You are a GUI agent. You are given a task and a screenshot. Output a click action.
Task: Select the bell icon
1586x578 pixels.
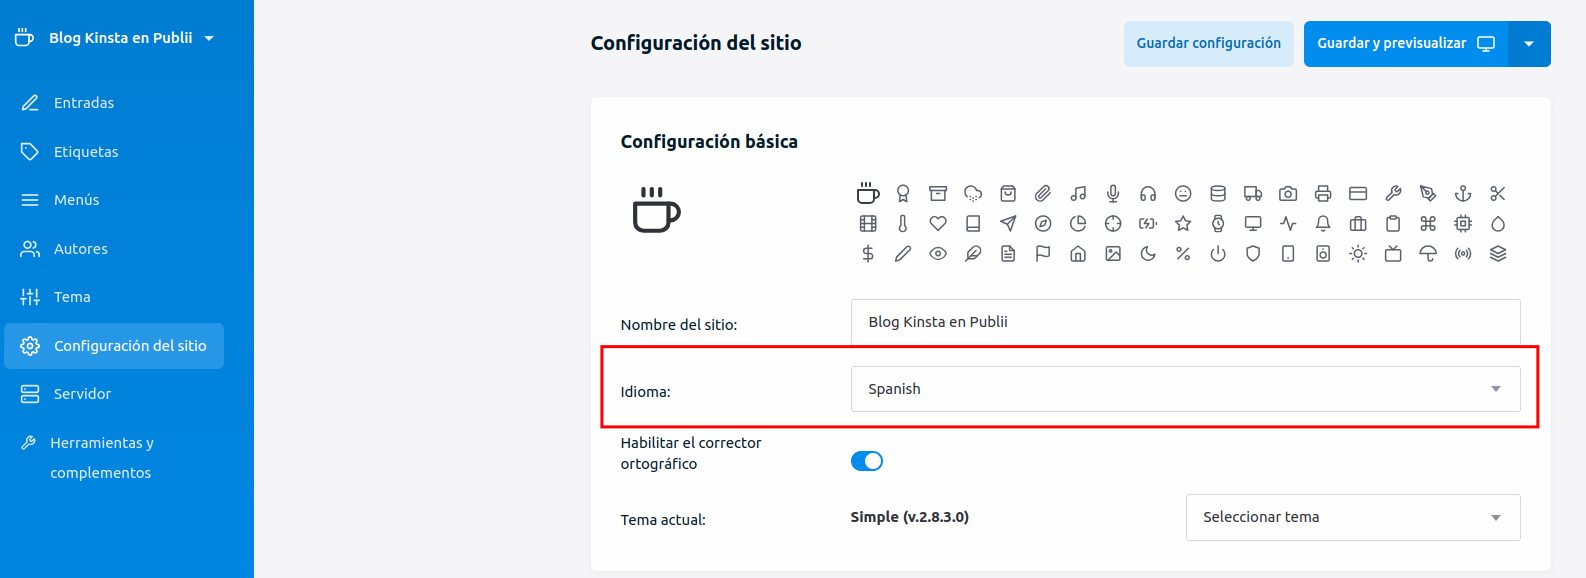tap(1323, 224)
